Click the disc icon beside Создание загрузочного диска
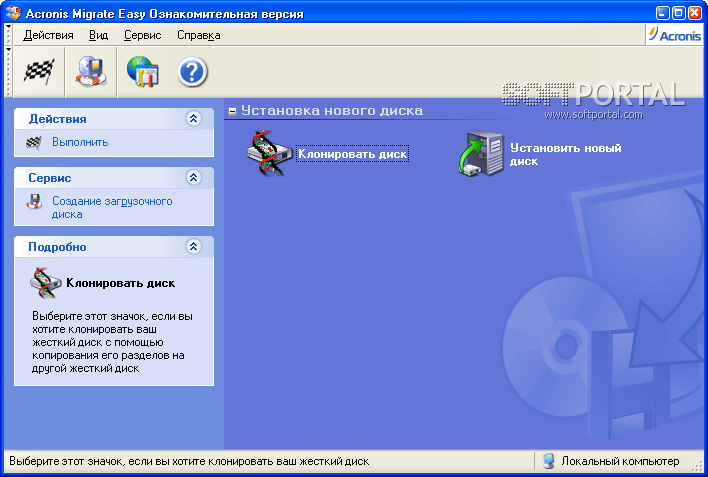The image size is (708, 477). point(34,201)
